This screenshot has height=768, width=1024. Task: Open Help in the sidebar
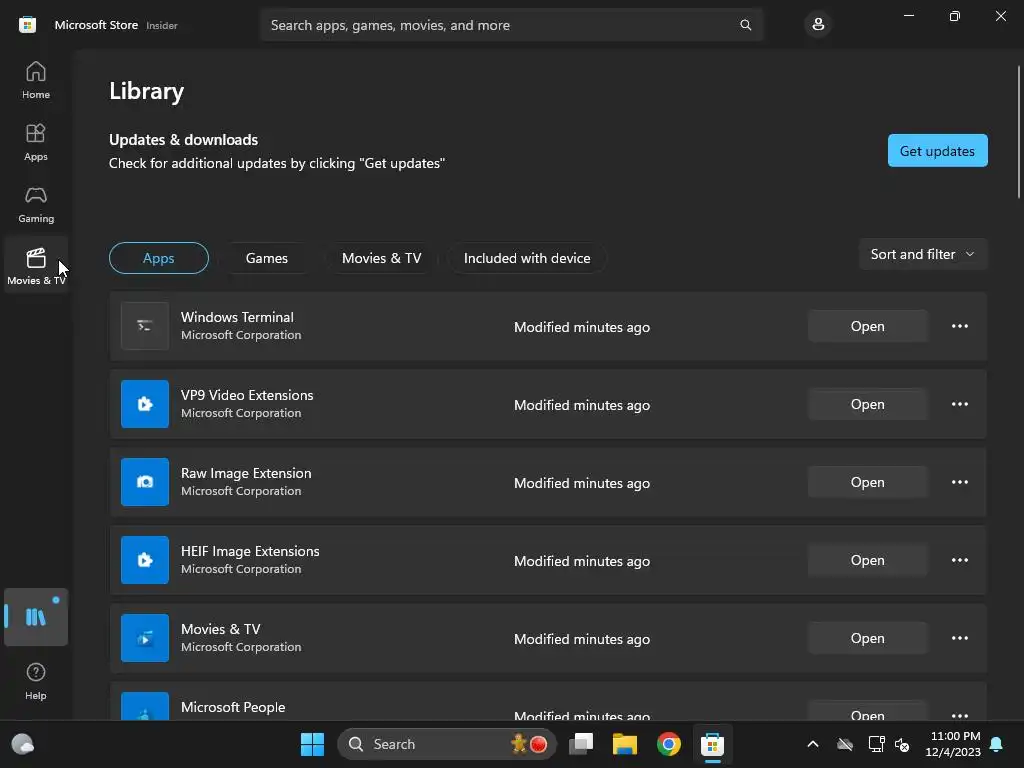tap(36, 681)
